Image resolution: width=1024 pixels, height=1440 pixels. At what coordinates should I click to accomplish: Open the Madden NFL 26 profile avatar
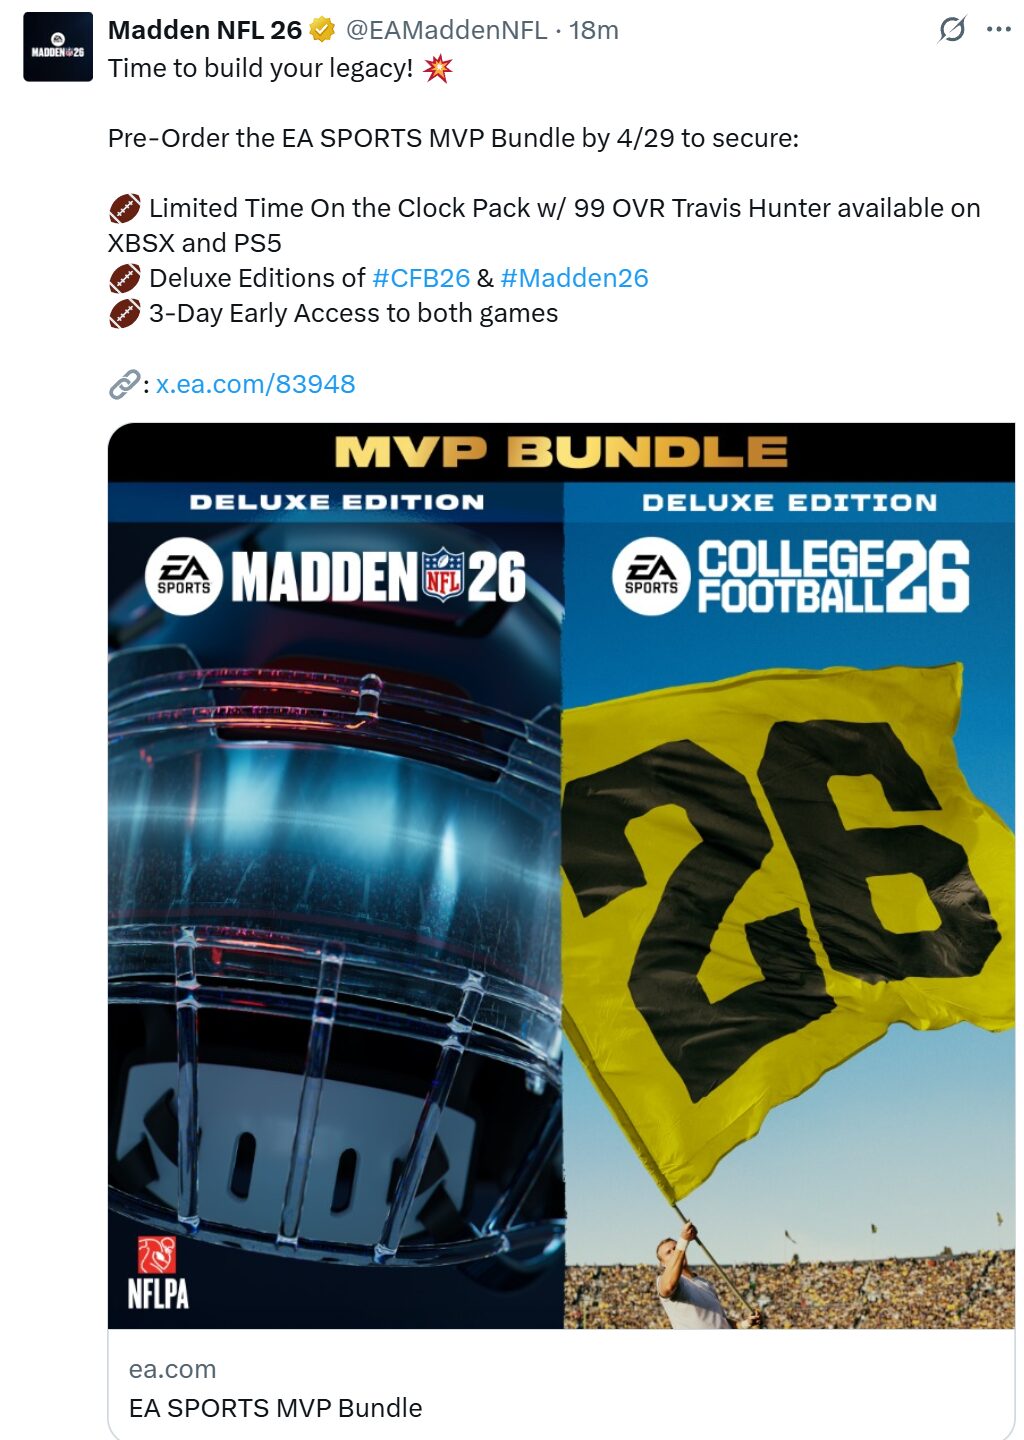58,47
